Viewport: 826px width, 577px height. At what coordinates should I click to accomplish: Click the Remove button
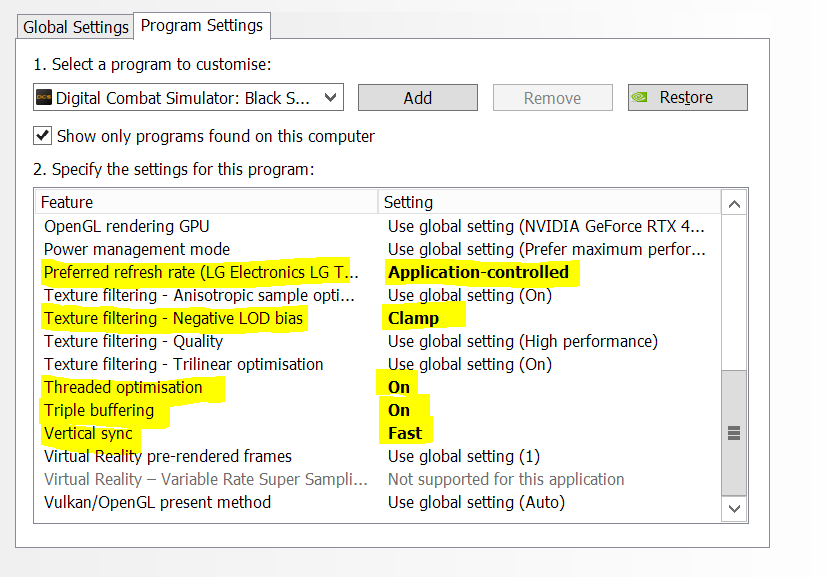(553, 97)
